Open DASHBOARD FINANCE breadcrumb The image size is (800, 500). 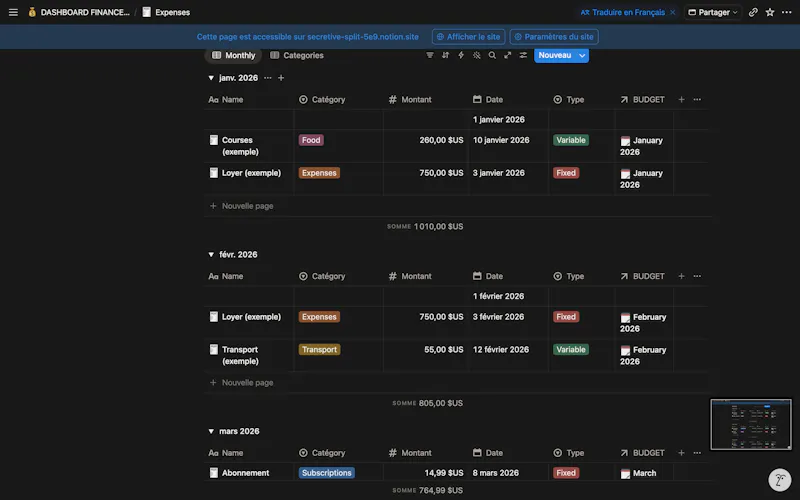pyautogui.click(x=85, y=12)
